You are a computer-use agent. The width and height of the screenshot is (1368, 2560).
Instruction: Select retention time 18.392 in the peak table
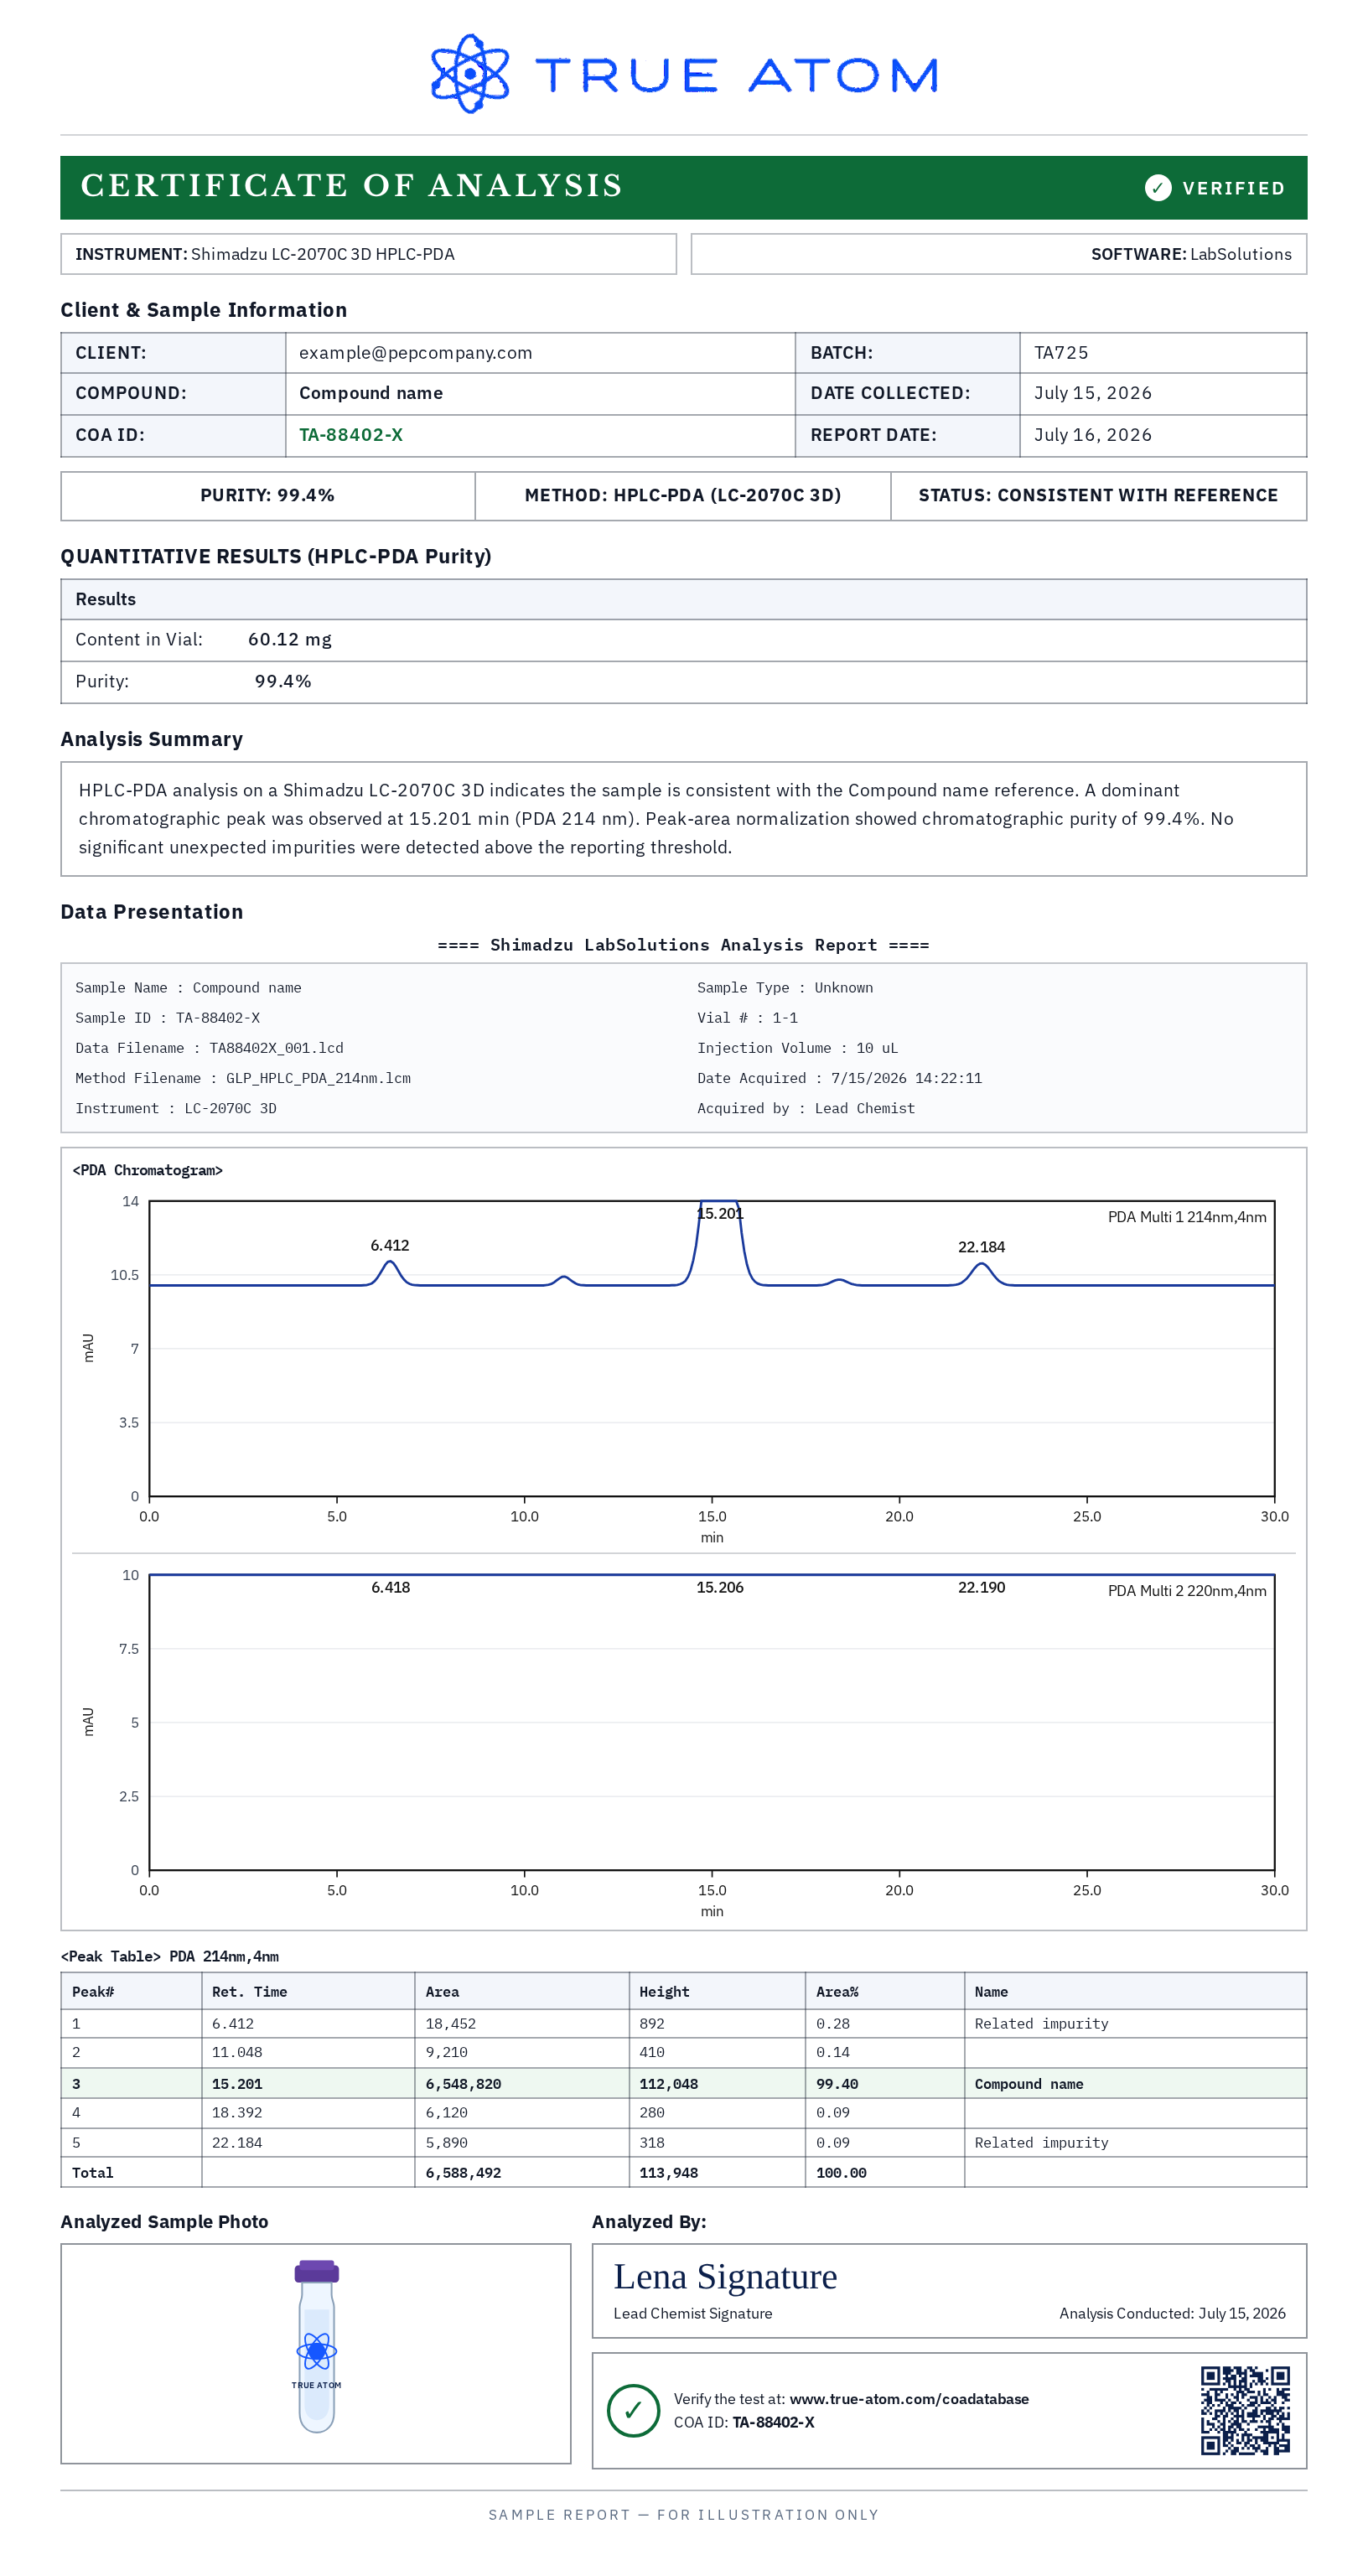pyautogui.click(x=237, y=2112)
